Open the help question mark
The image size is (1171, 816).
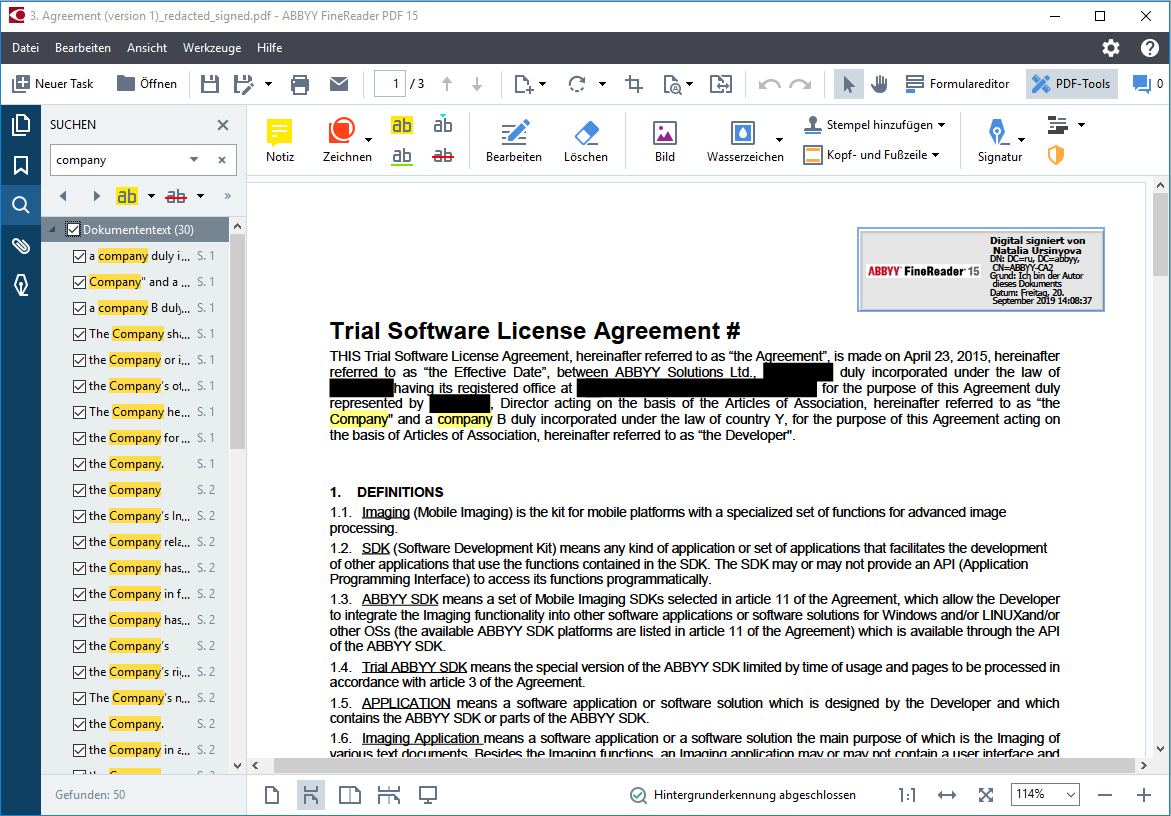click(x=1149, y=48)
